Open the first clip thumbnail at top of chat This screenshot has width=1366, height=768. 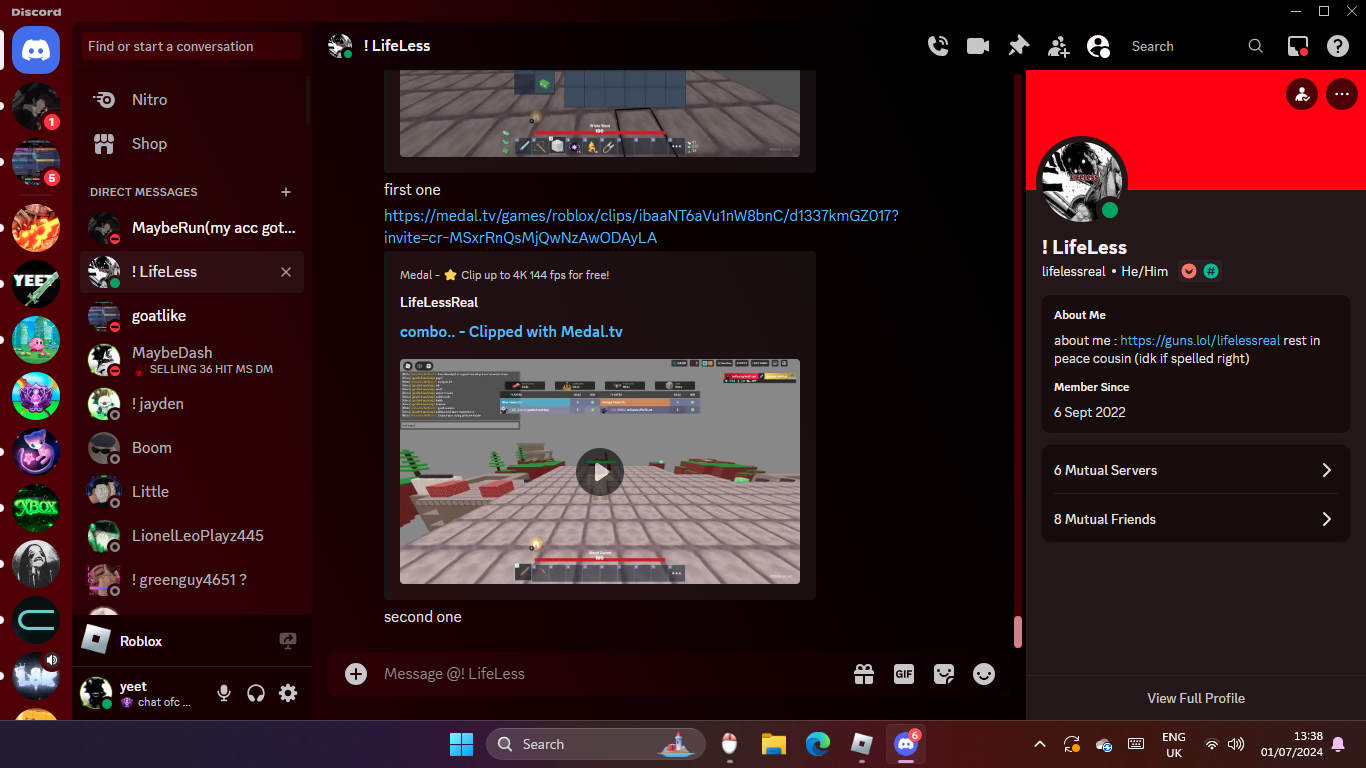pyautogui.click(x=600, y=113)
